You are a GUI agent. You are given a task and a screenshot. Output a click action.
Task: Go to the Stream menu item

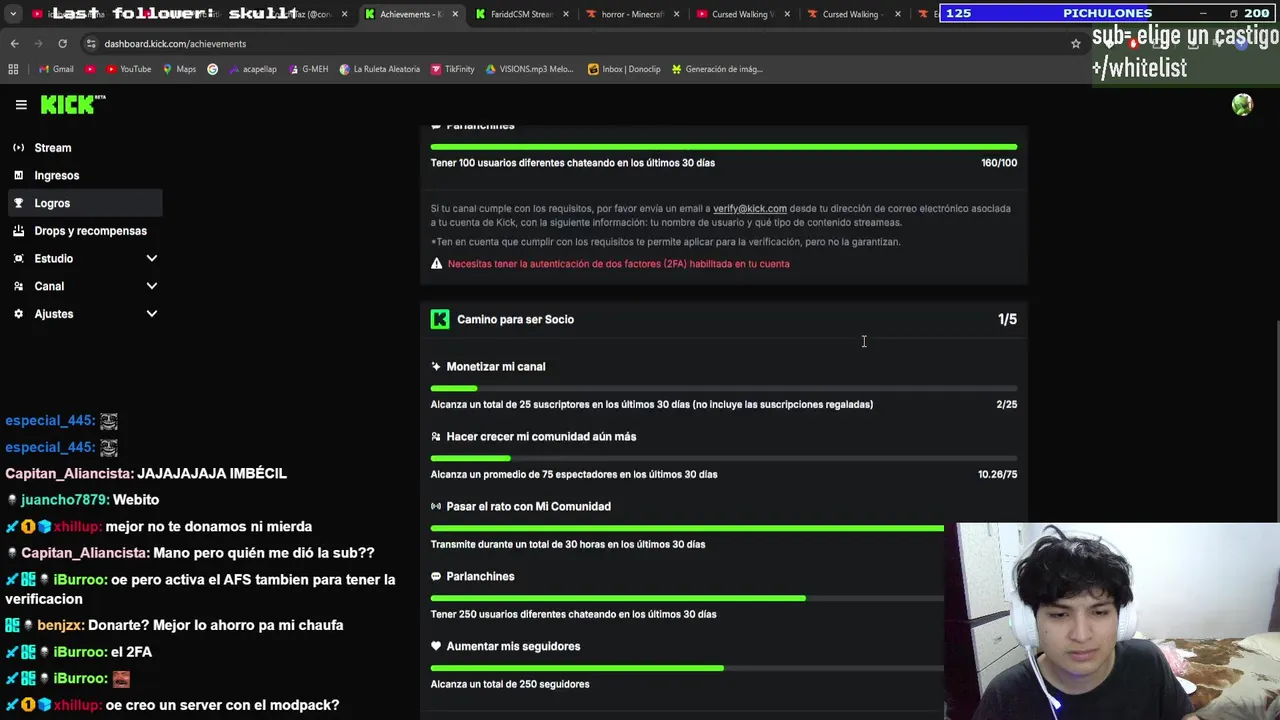84,148
